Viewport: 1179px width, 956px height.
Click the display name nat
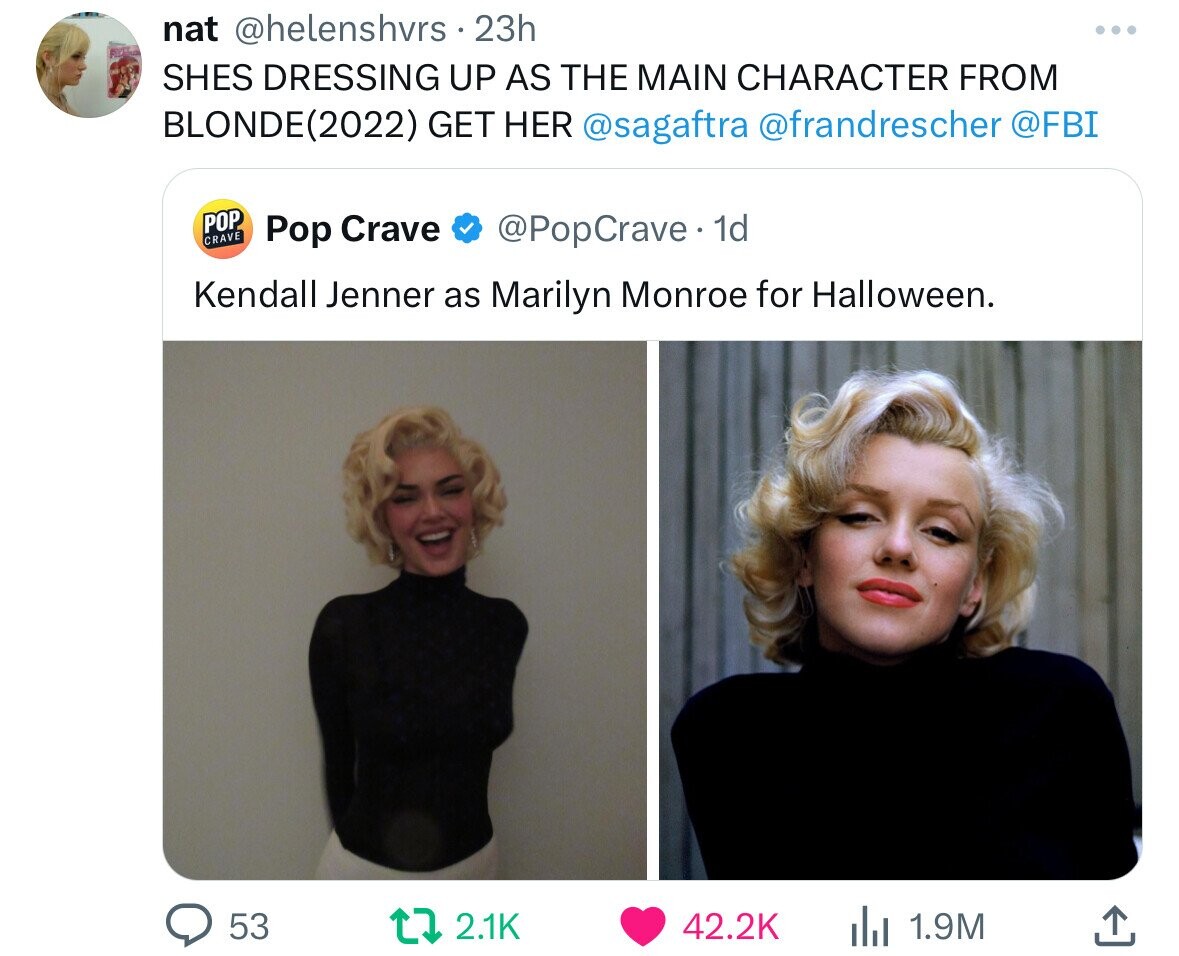point(190,30)
